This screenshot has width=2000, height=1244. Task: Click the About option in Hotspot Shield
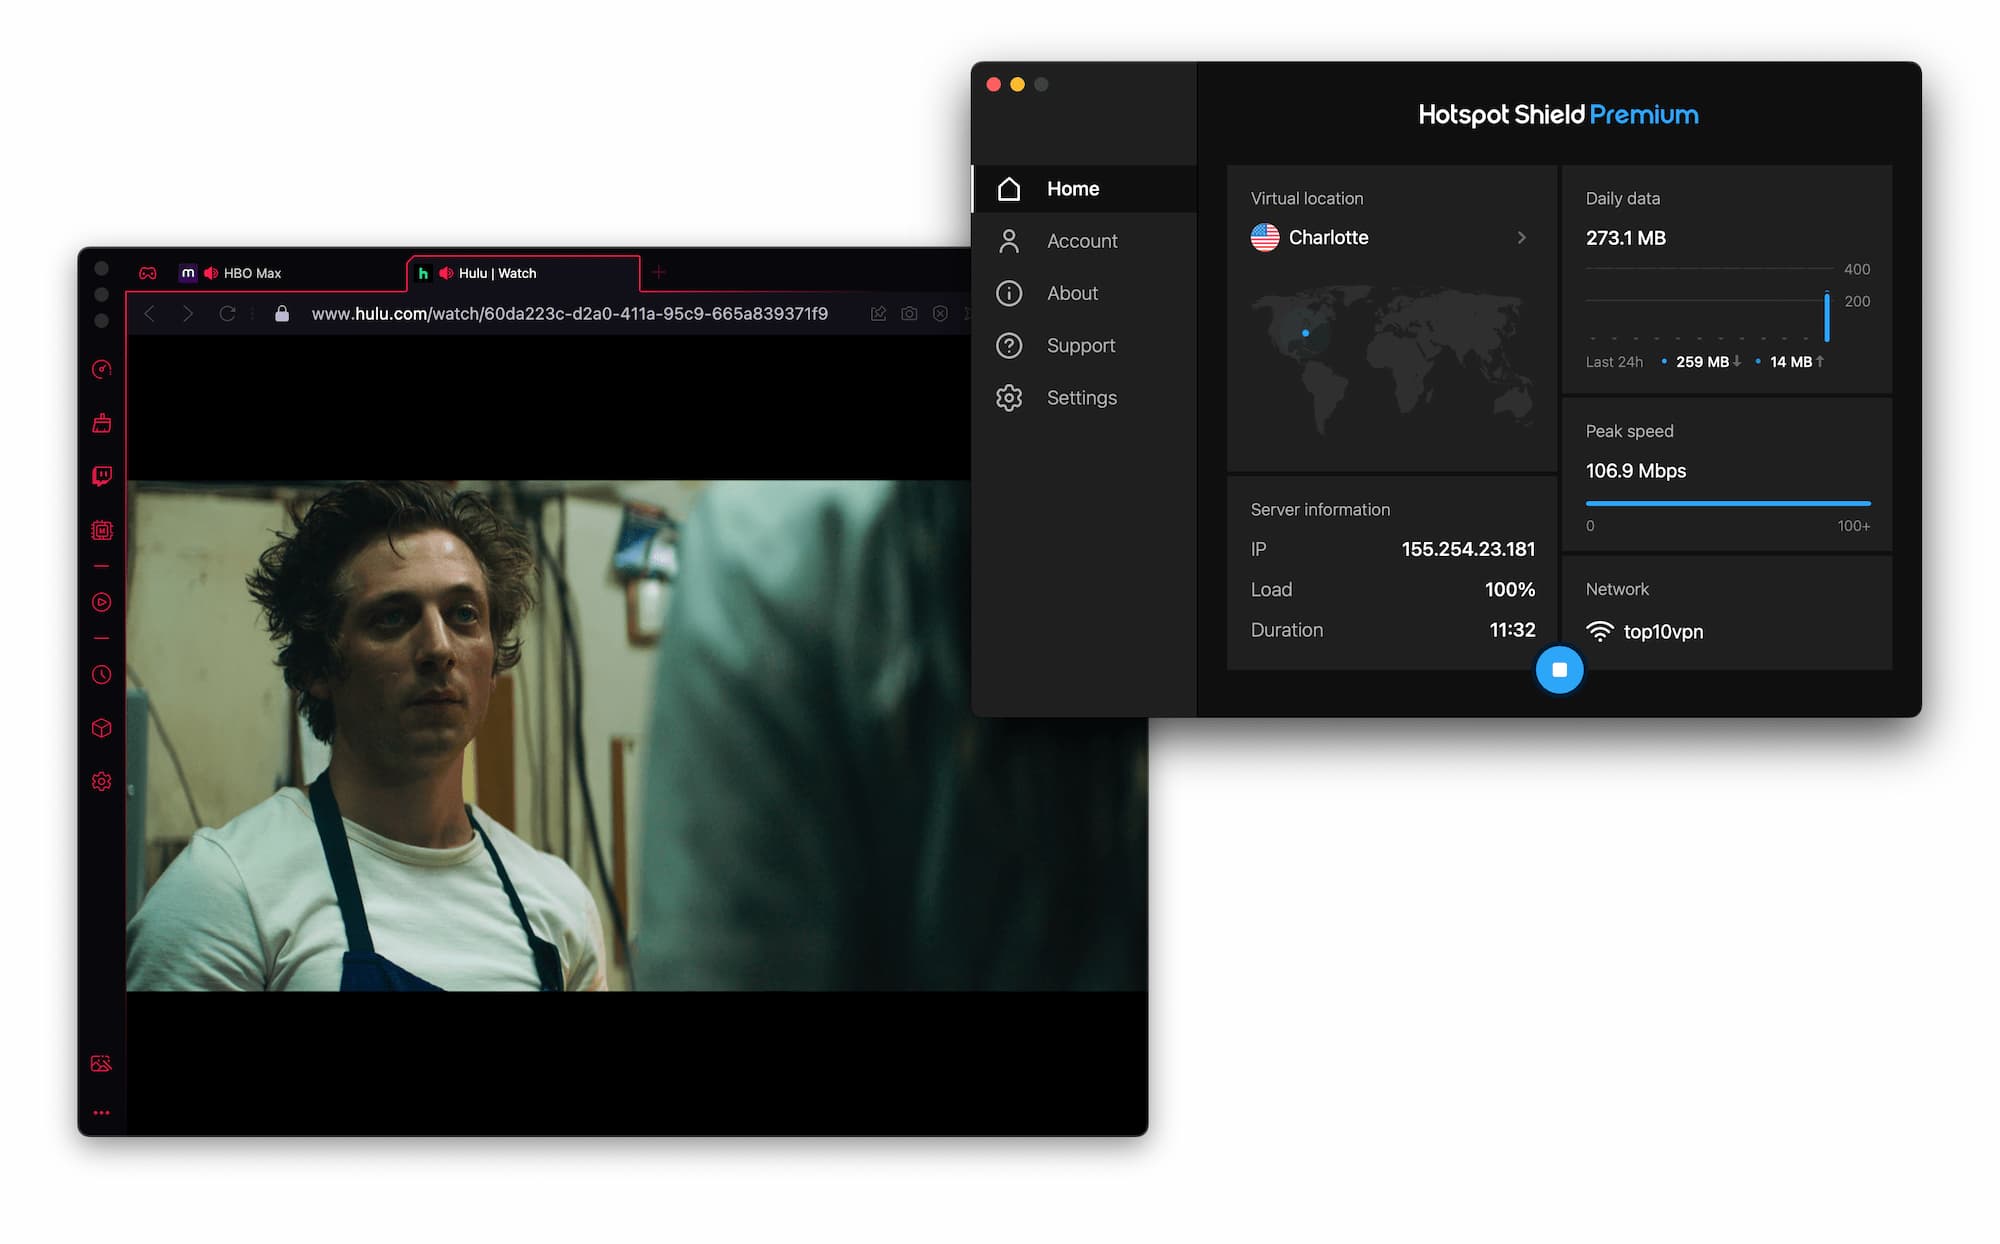1072,292
